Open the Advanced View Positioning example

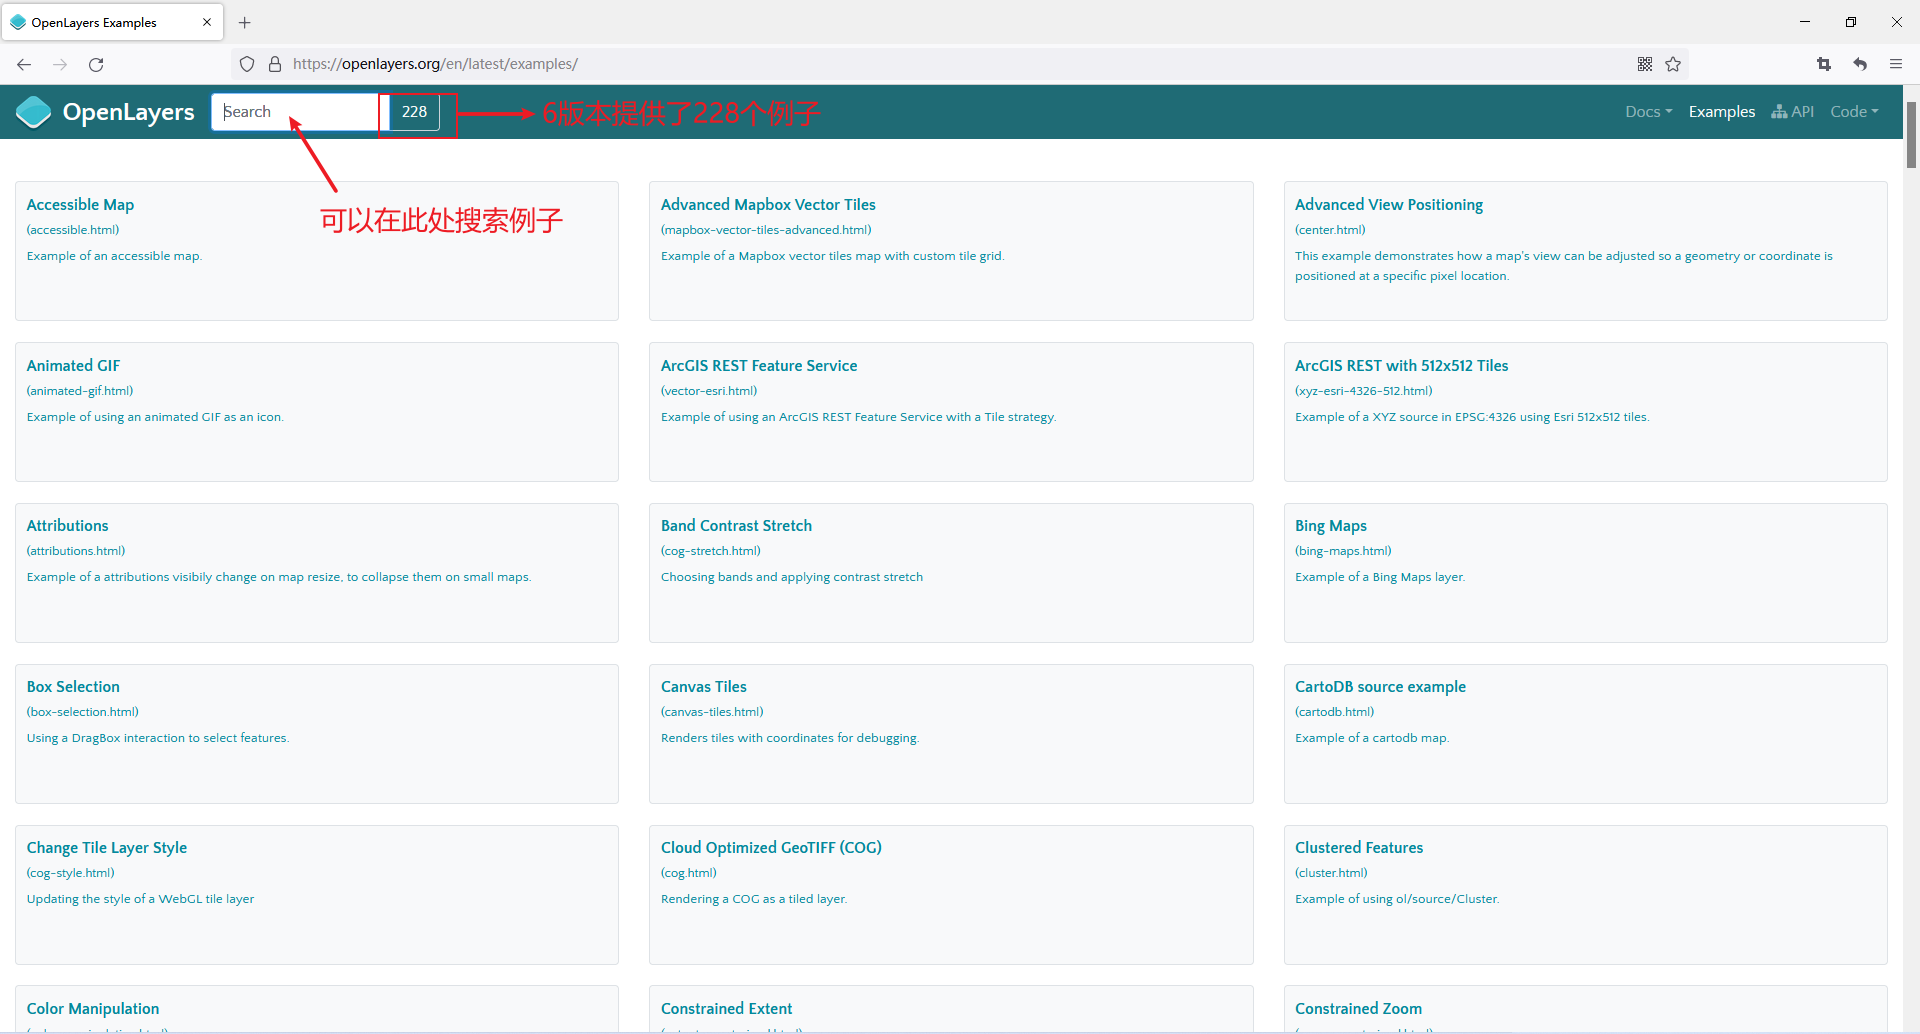[1388, 205]
